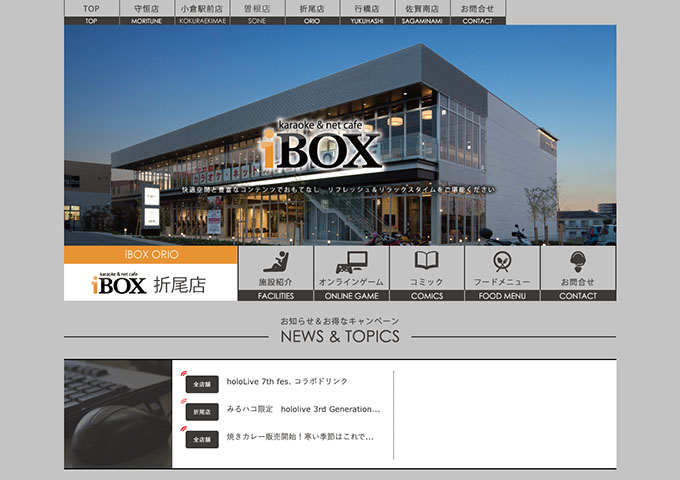
Task: Click the NEWS & TOPICS heading
Action: (x=340, y=336)
